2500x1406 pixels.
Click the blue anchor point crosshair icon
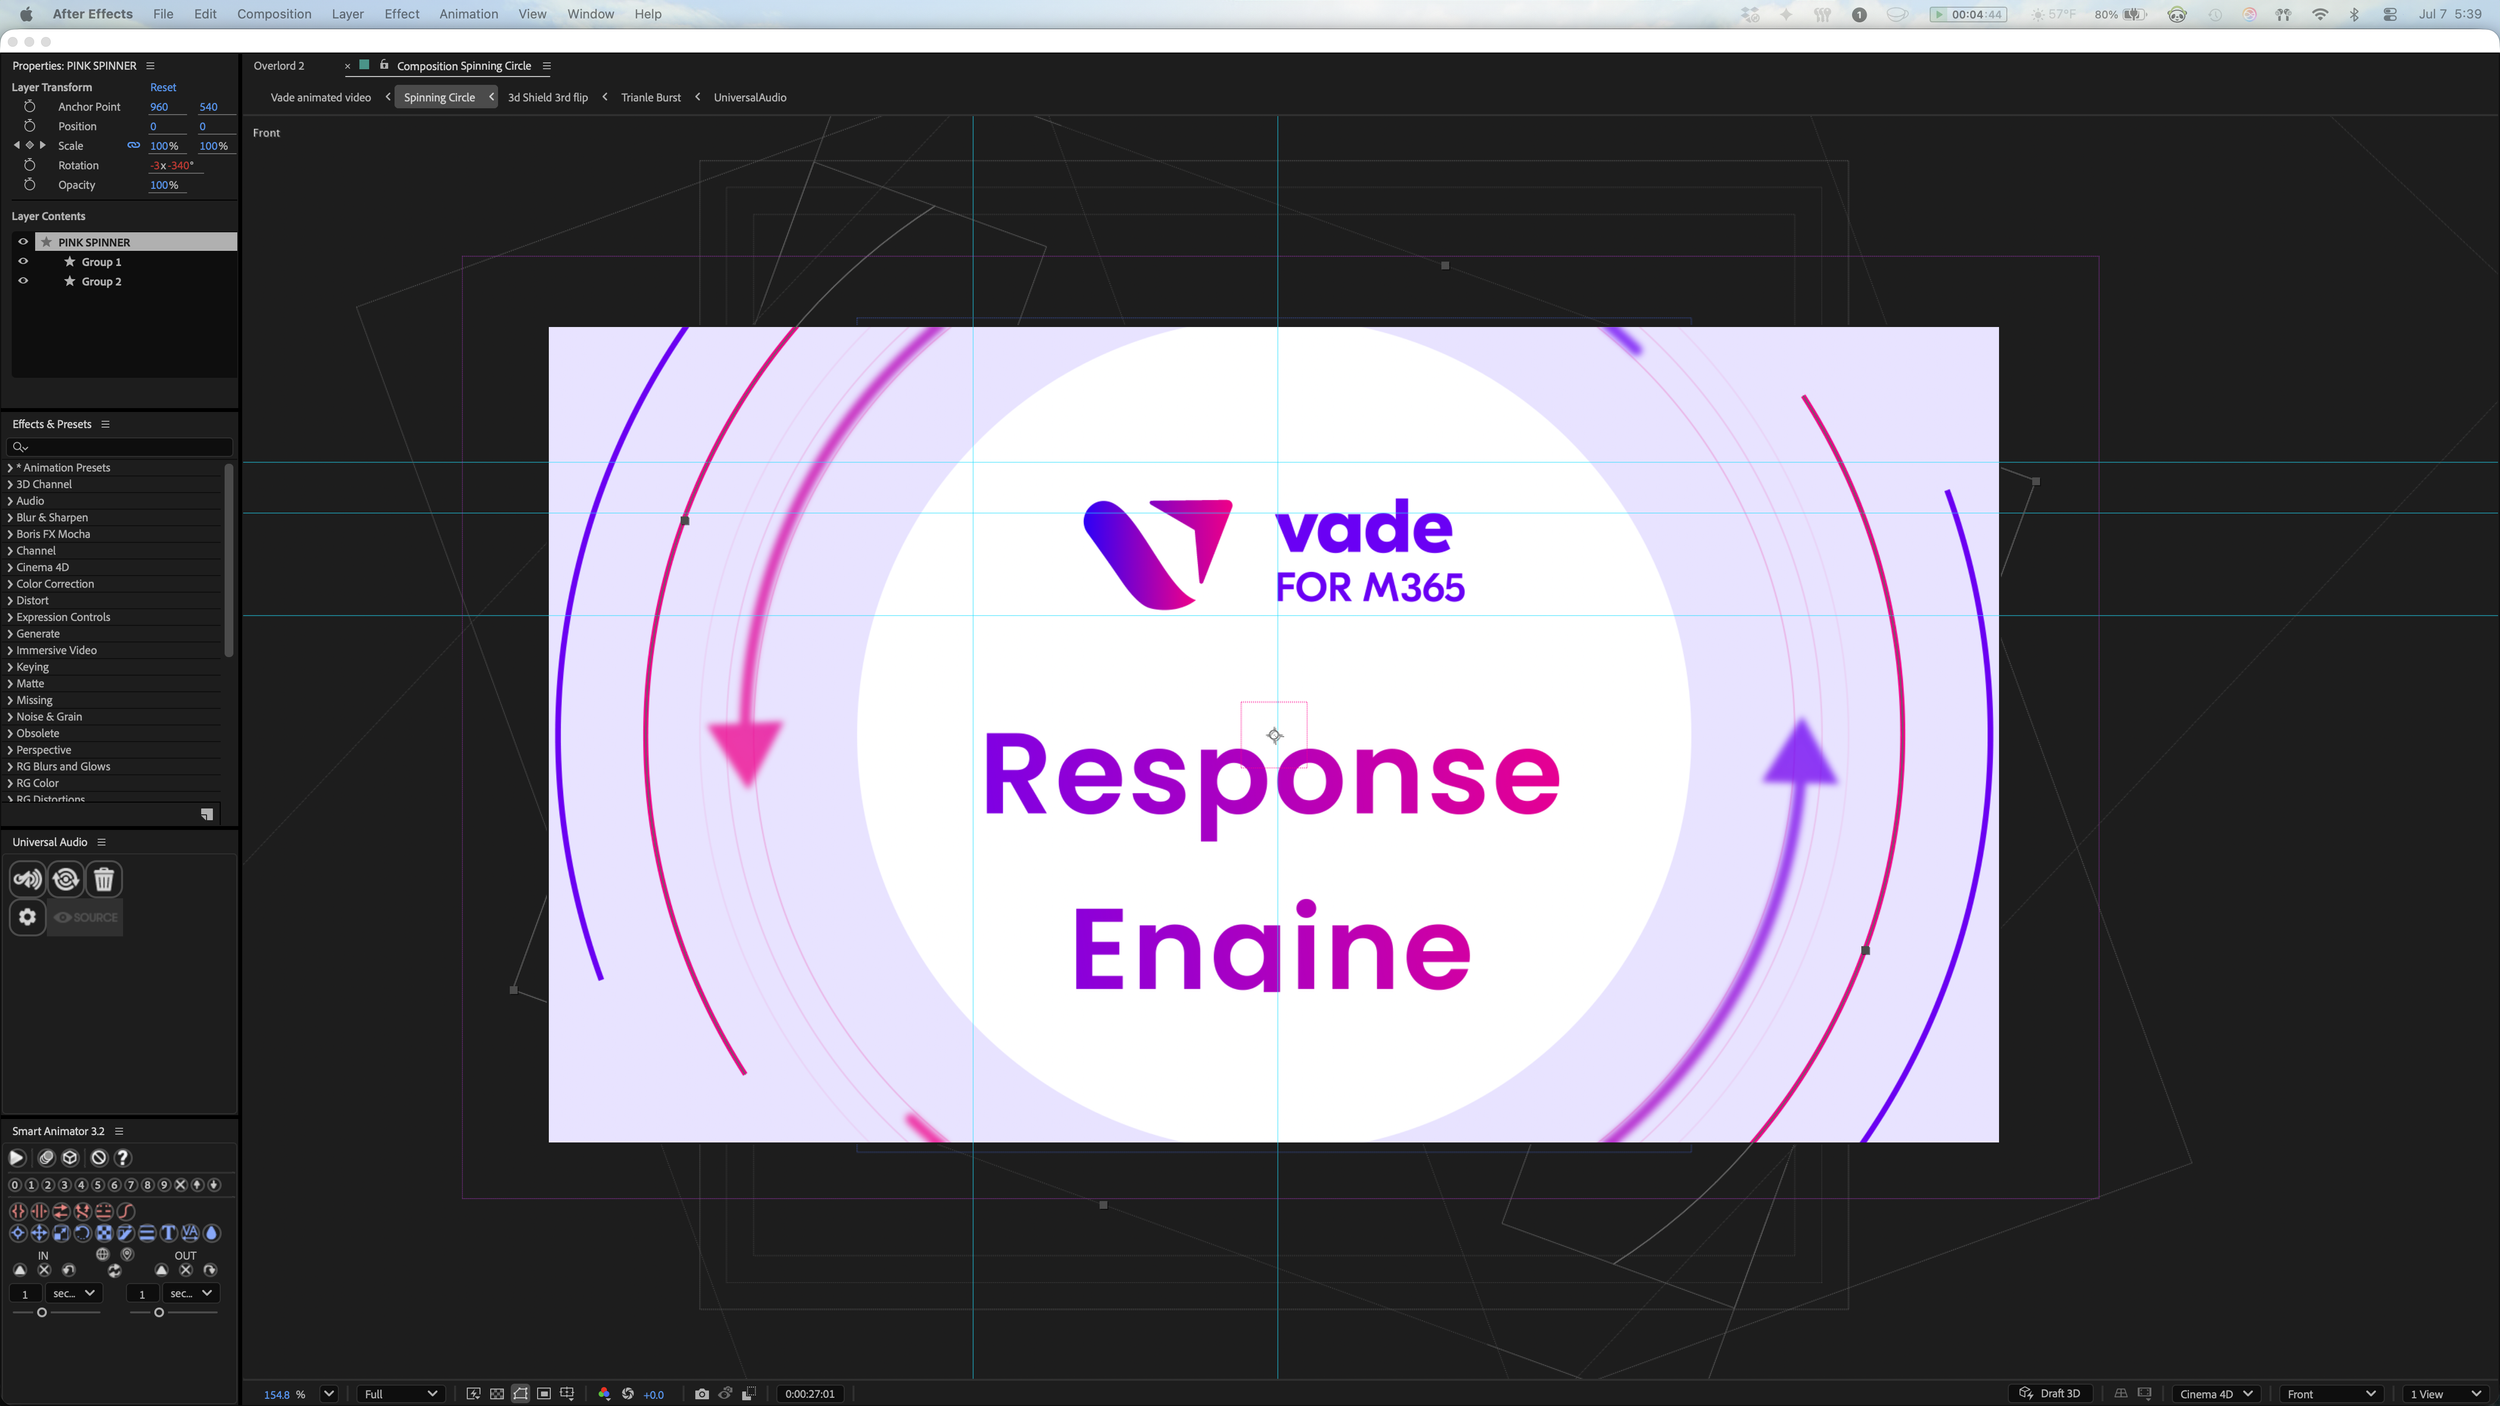[18, 1233]
